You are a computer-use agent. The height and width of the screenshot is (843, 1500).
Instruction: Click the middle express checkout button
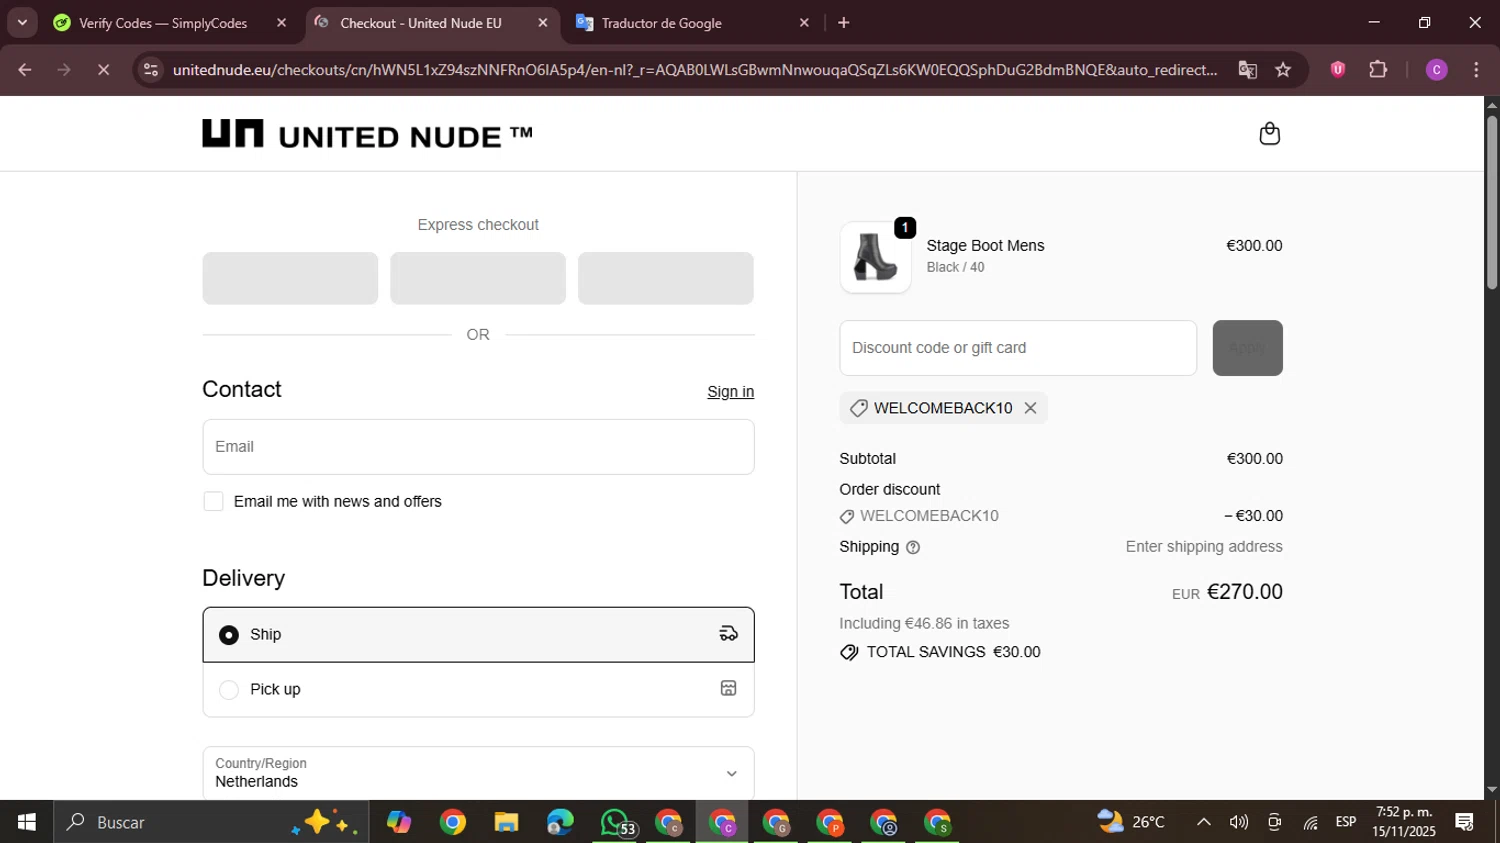[x=478, y=278]
